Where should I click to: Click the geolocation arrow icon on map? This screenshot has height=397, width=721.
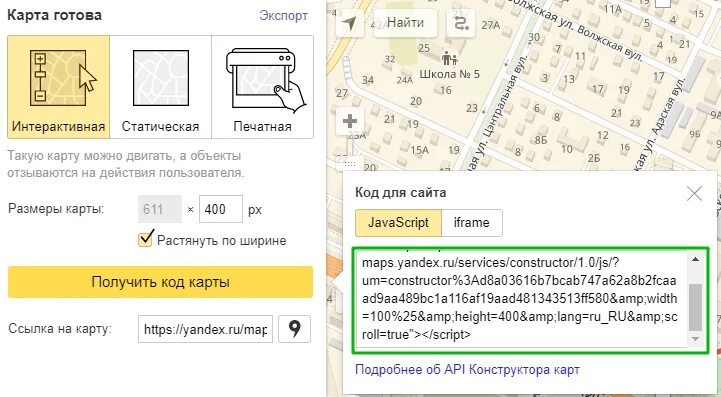pyautogui.click(x=349, y=23)
